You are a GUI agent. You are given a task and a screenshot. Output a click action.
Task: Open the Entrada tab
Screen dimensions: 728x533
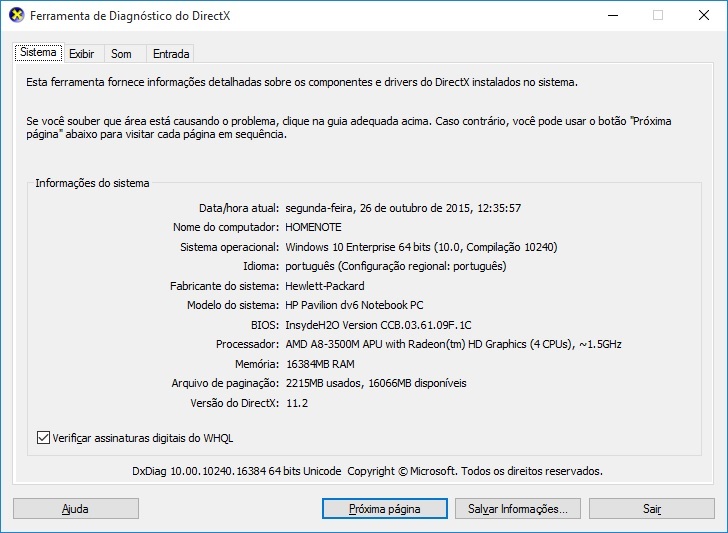click(x=171, y=54)
